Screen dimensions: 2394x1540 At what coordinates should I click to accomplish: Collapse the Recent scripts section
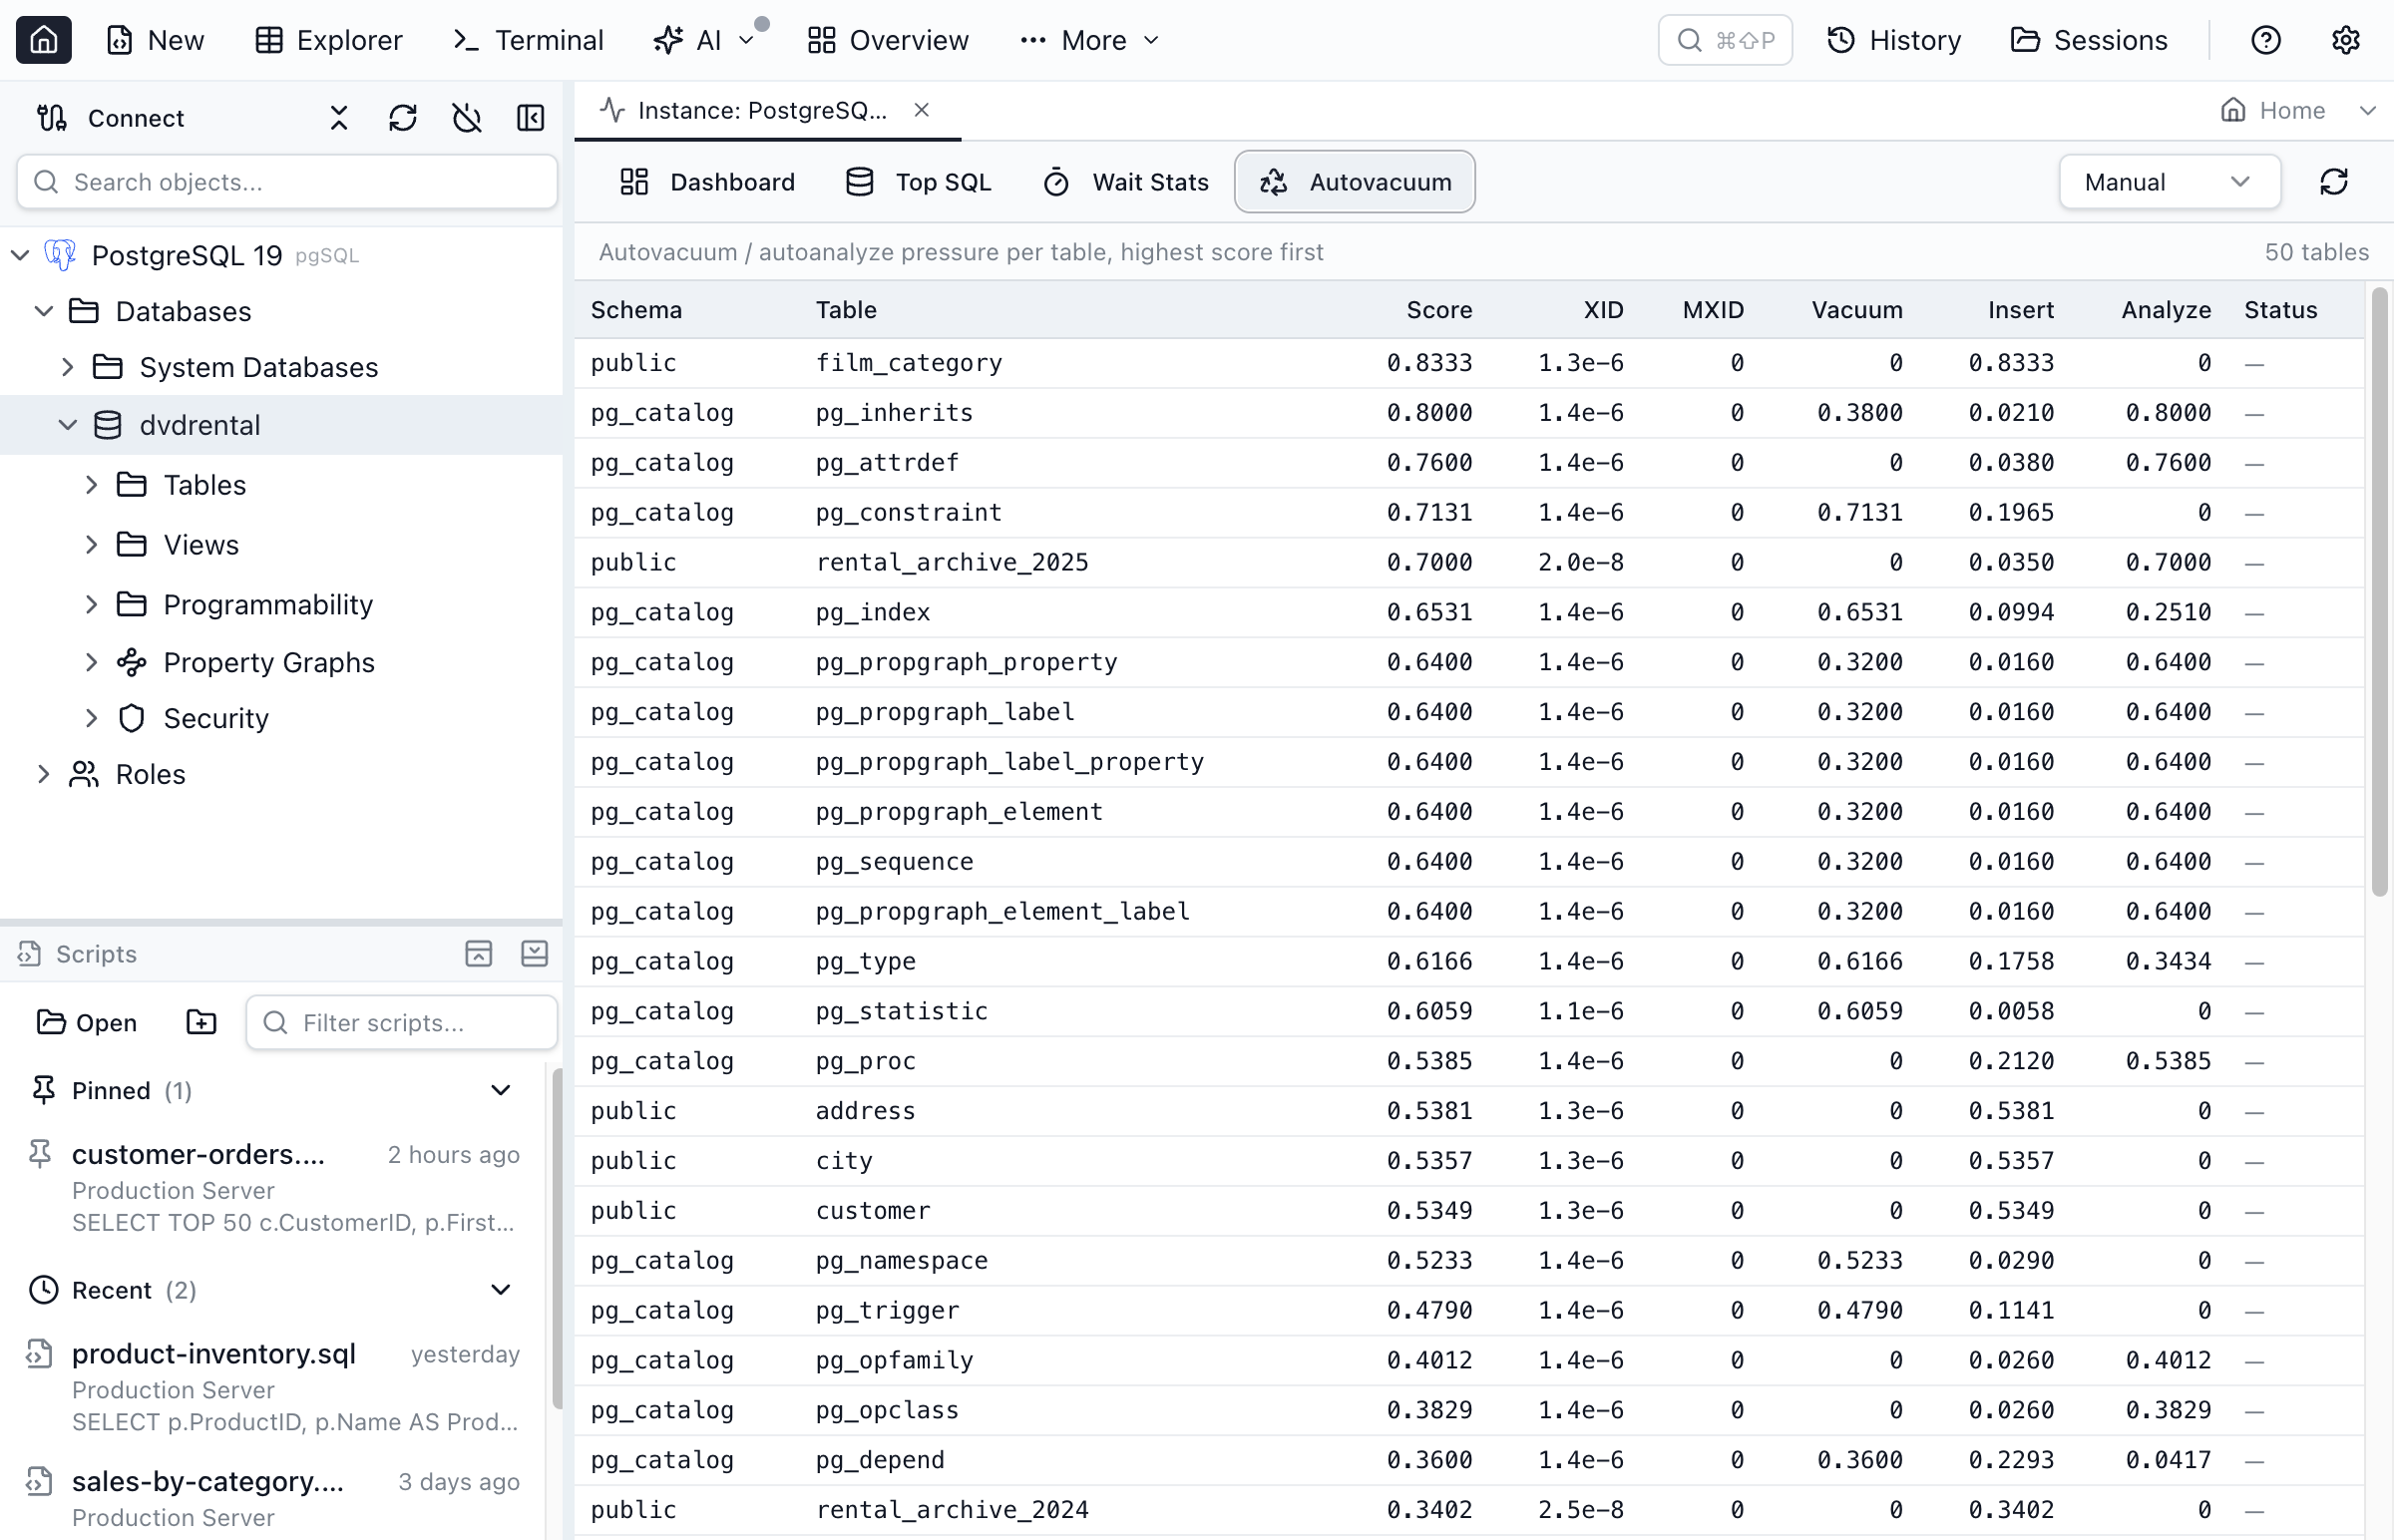(501, 1290)
